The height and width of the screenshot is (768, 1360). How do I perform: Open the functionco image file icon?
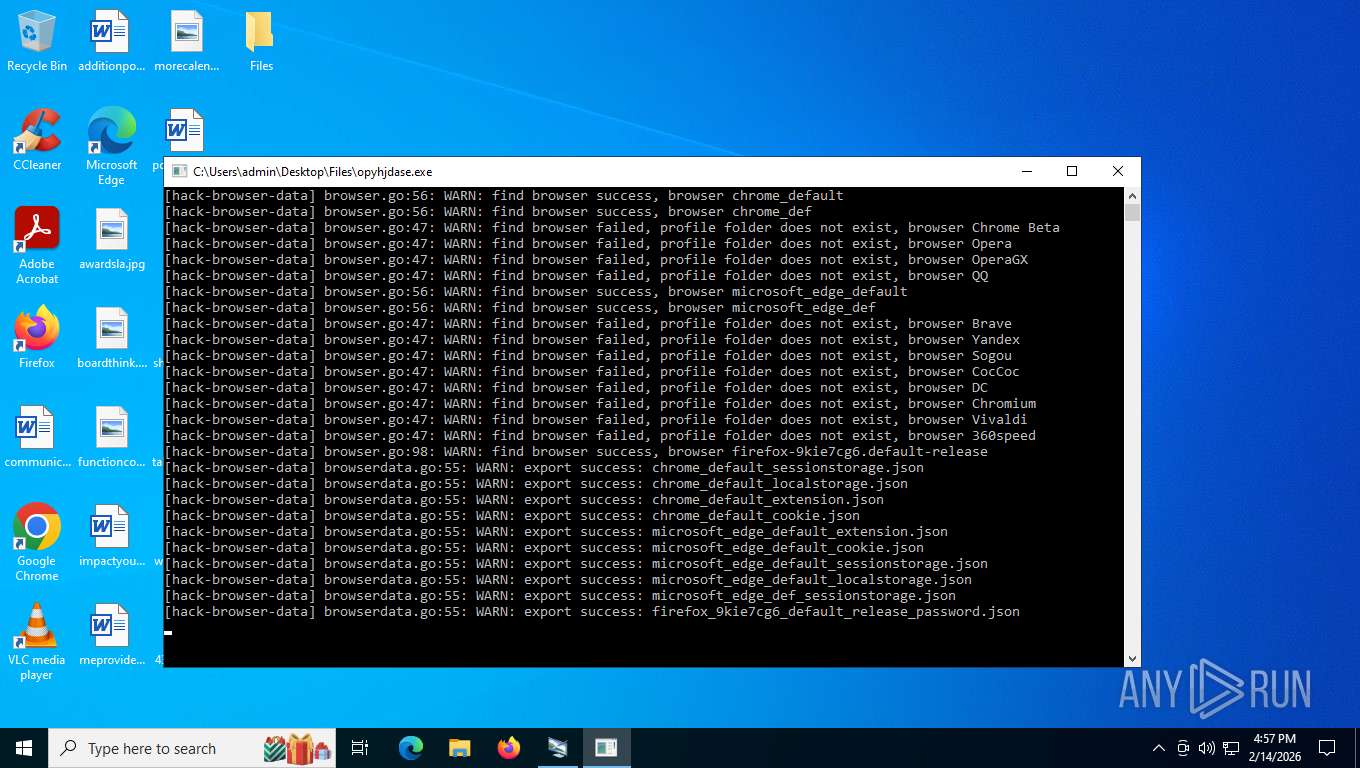point(111,437)
